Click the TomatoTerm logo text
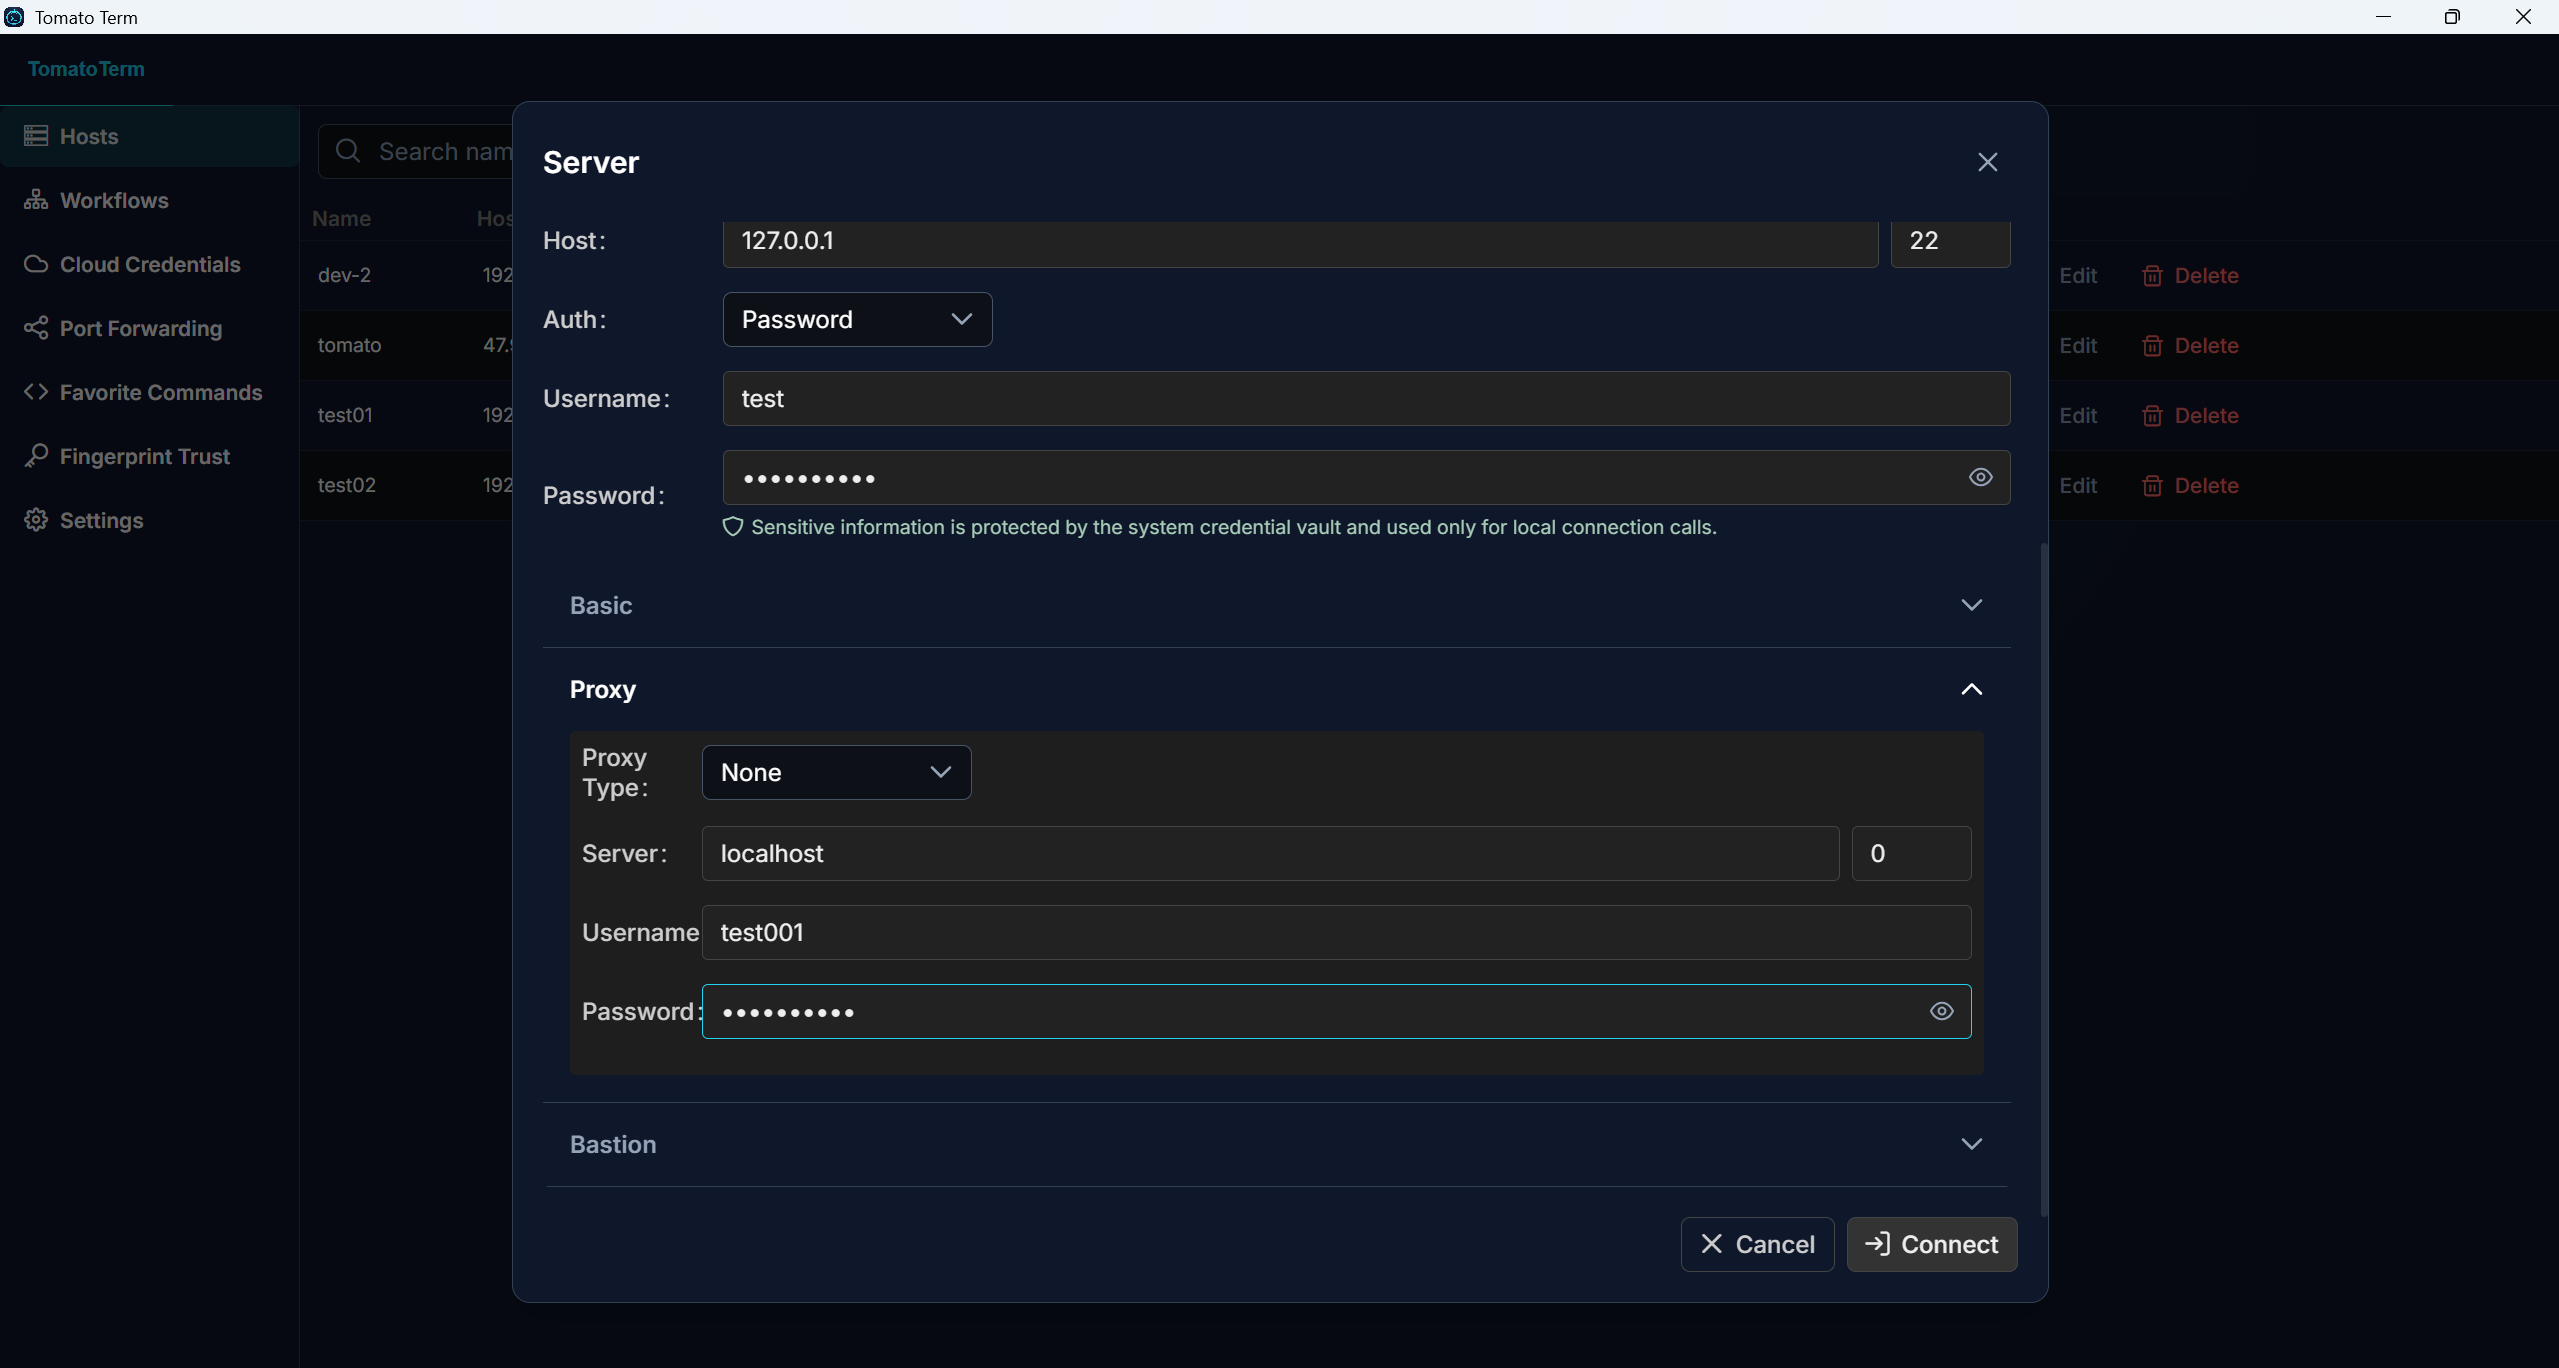2559x1368 pixels. pyautogui.click(x=86, y=69)
